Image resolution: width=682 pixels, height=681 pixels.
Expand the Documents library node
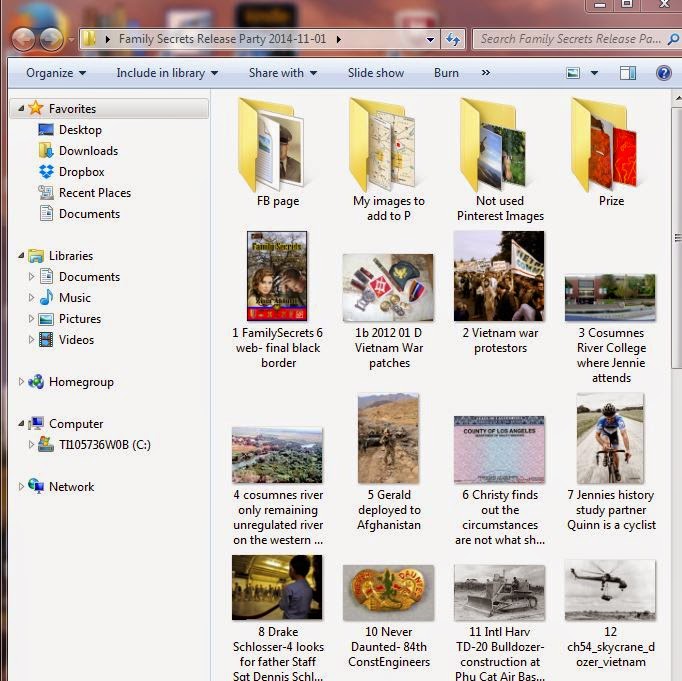tap(31, 277)
